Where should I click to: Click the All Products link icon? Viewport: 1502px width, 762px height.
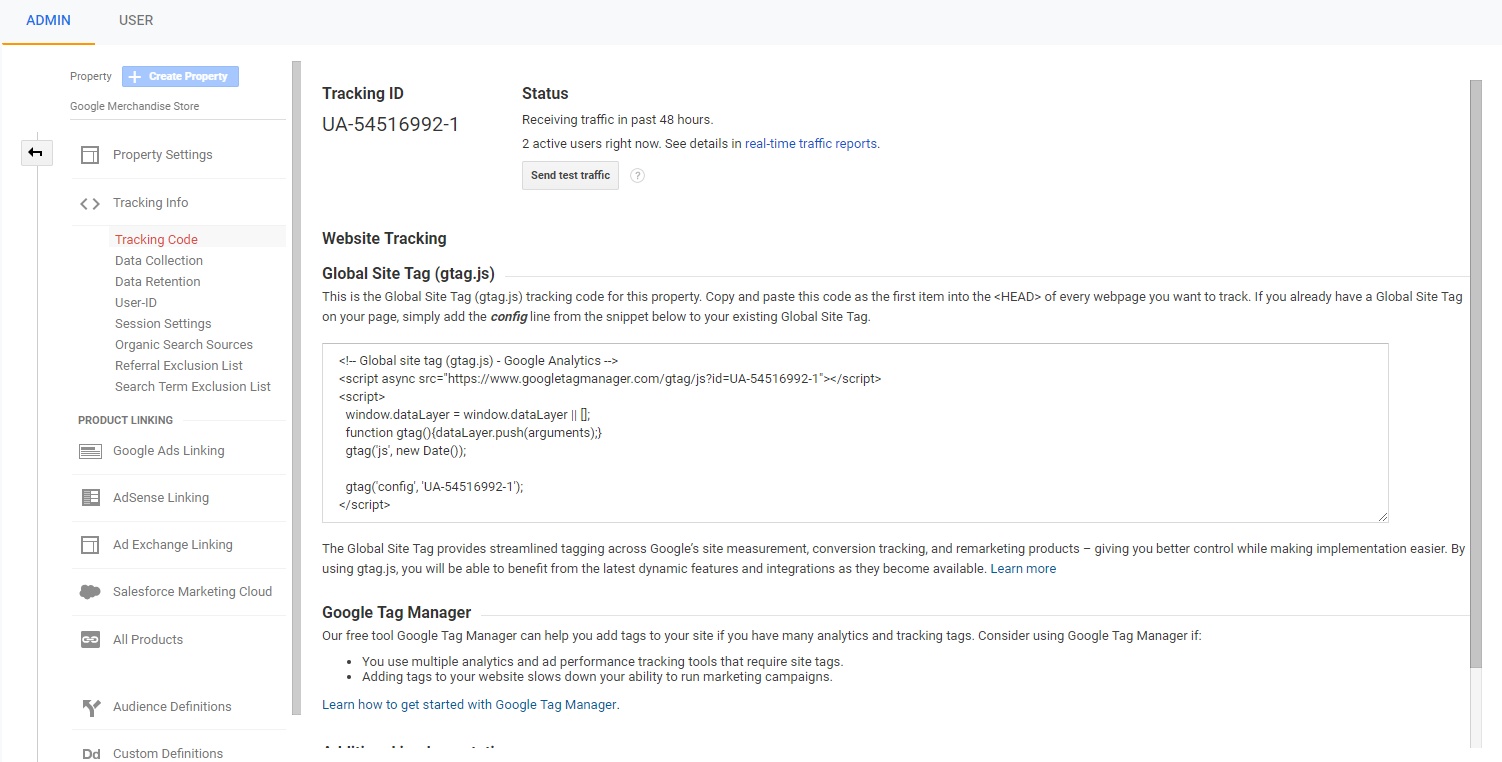coord(90,640)
